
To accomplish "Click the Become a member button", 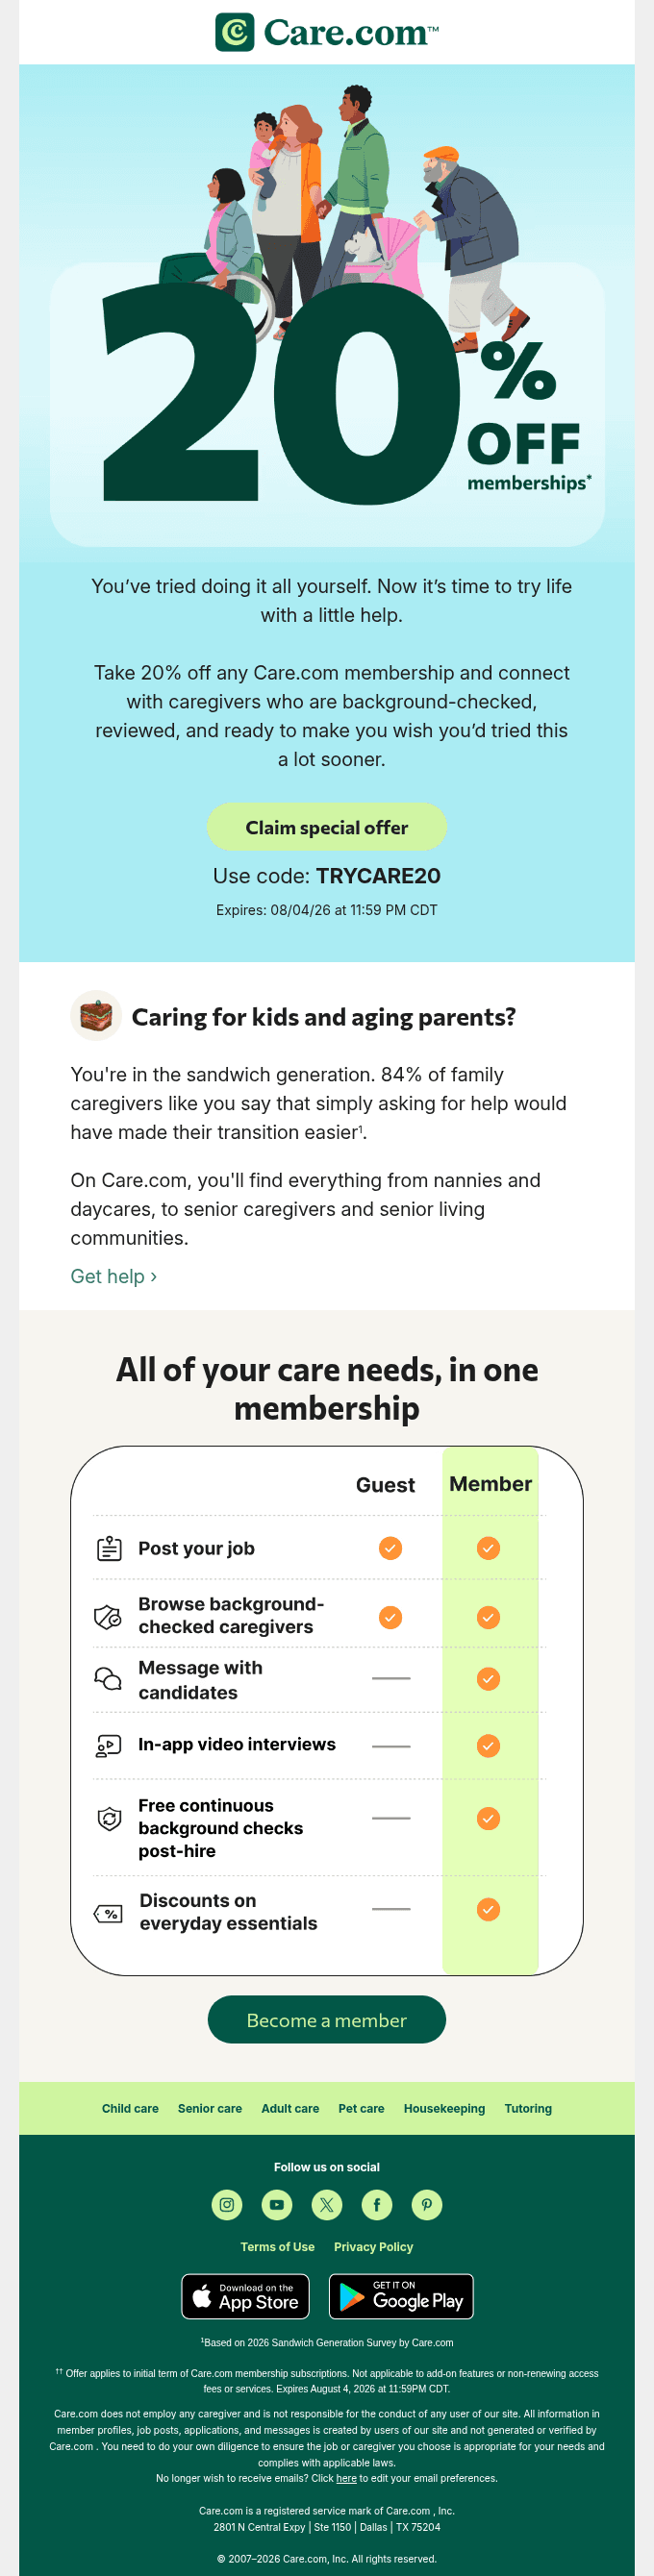I will 327,2020.
